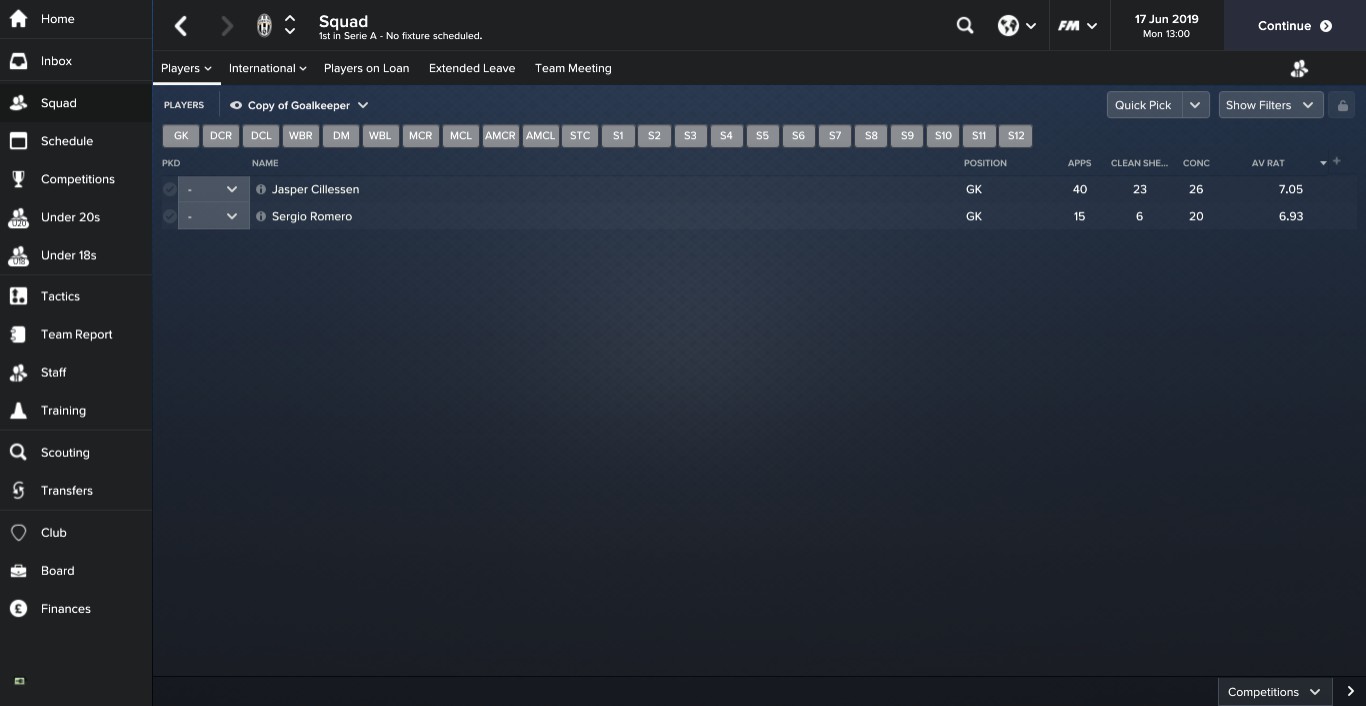This screenshot has height=706, width=1366.
Task: Toggle selection tick for Sergio Romero
Action: coord(169,216)
